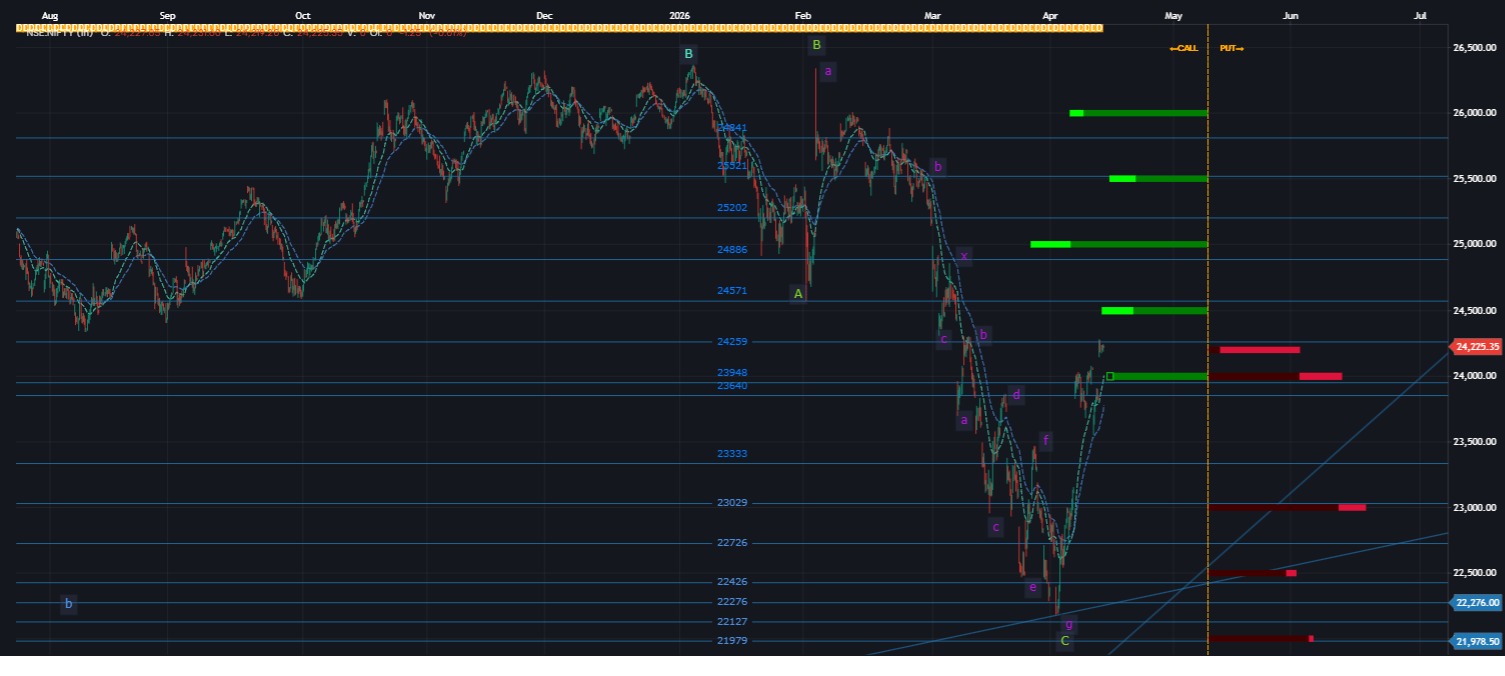Viewport: 1505px width, 676px height.
Task: Click the May label on time axis
Action: [x=1173, y=15]
